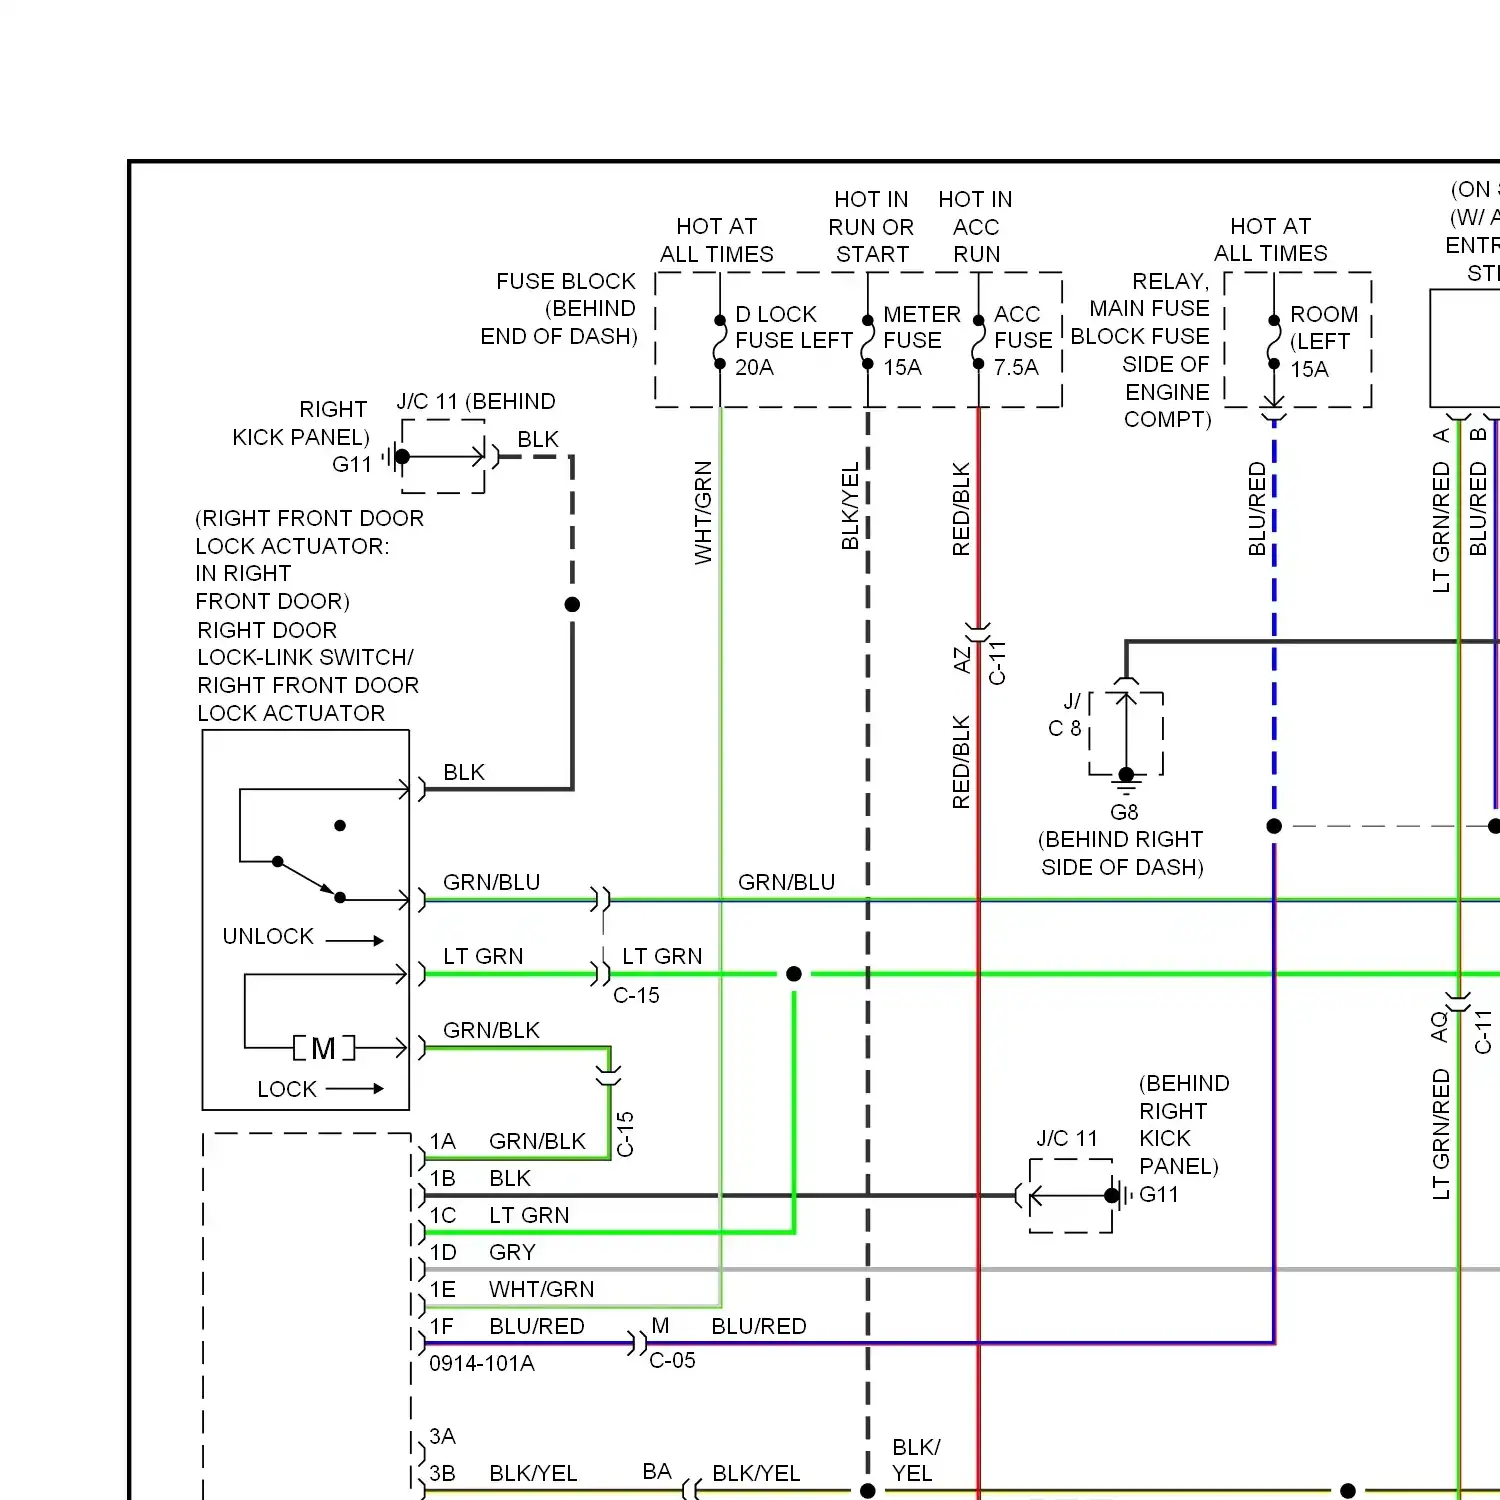This screenshot has width=1500, height=1500.
Task: Click the 'J/C 11 (BEHIND' label near G11
Action: (x=475, y=402)
